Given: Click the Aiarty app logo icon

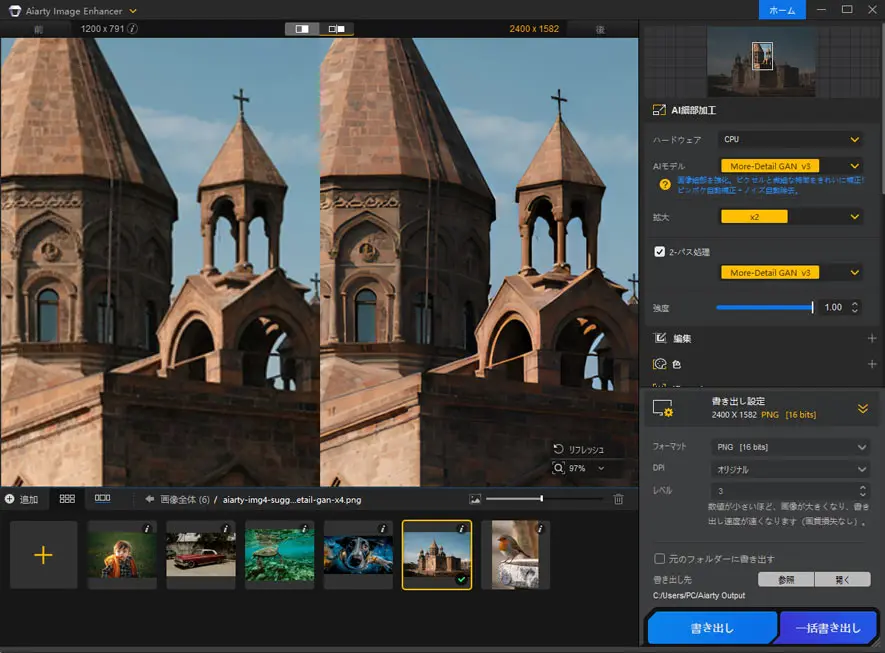Looking at the screenshot, I should (15, 11).
